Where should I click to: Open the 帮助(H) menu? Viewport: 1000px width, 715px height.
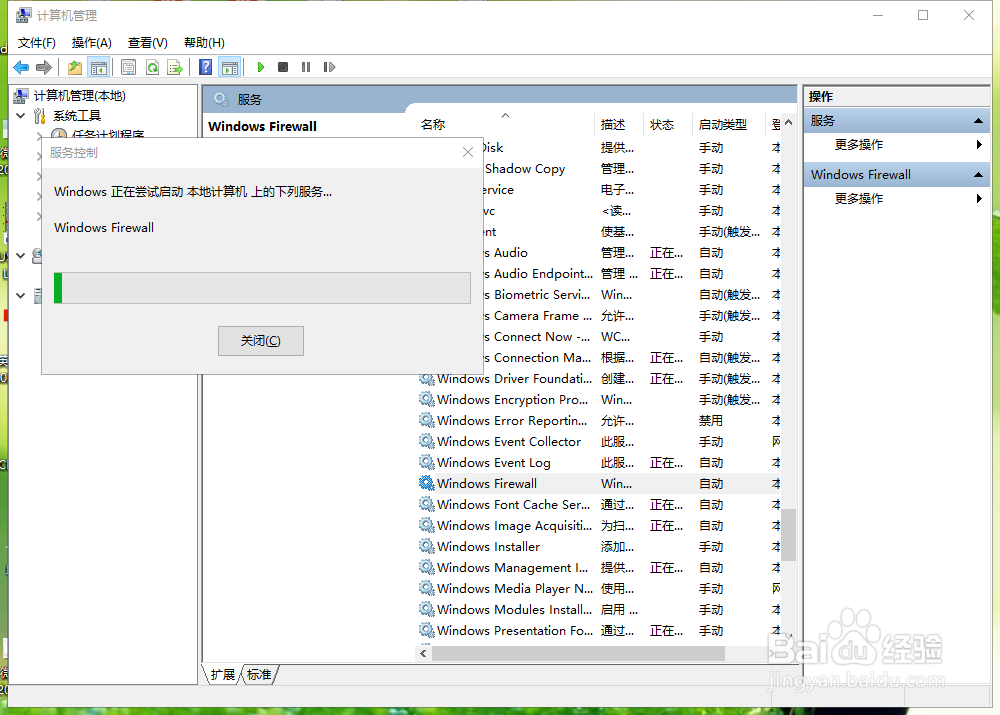pyautogui.click(x=204, y=43)
